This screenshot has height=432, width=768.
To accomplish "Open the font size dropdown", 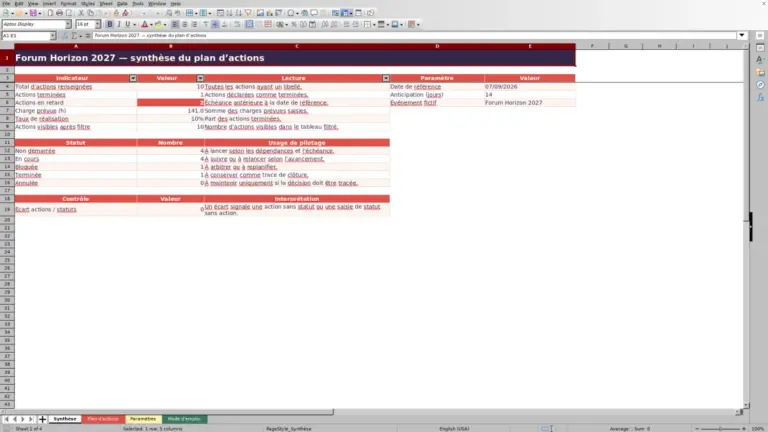I will (97, 24).
